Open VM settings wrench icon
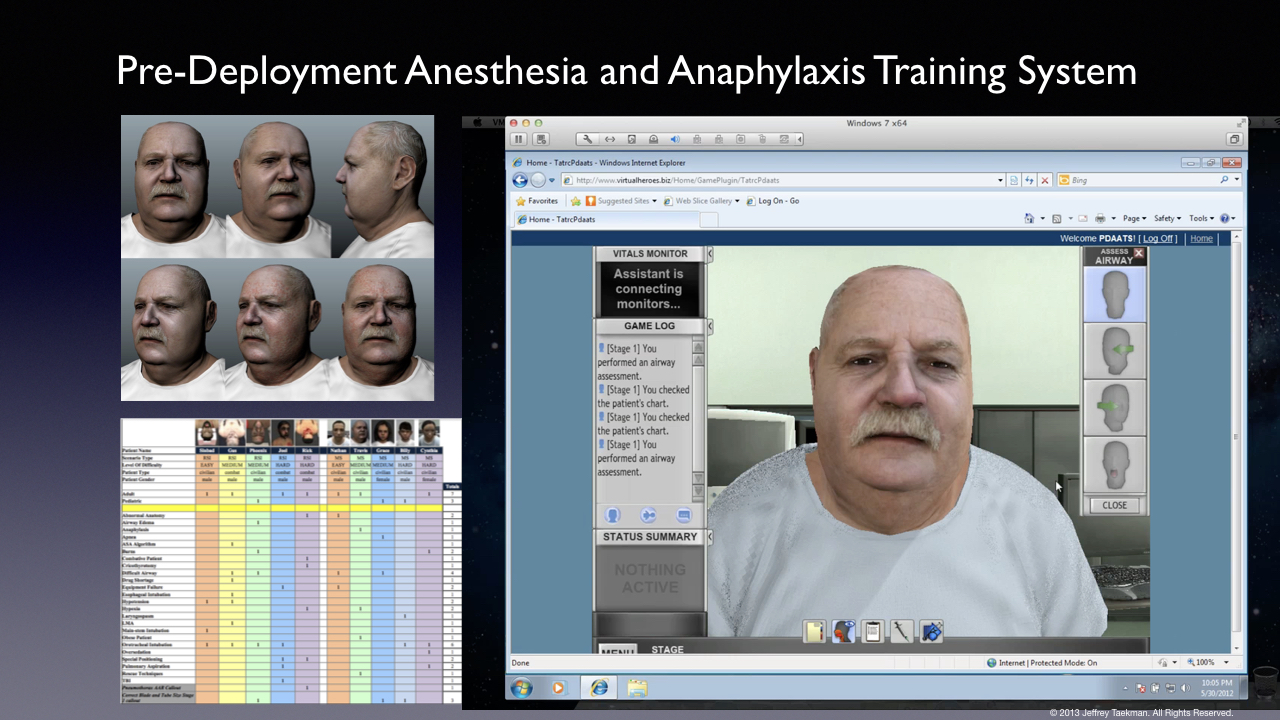The width and height of the screenshot is (1280, 720). (x=588, y=139)
